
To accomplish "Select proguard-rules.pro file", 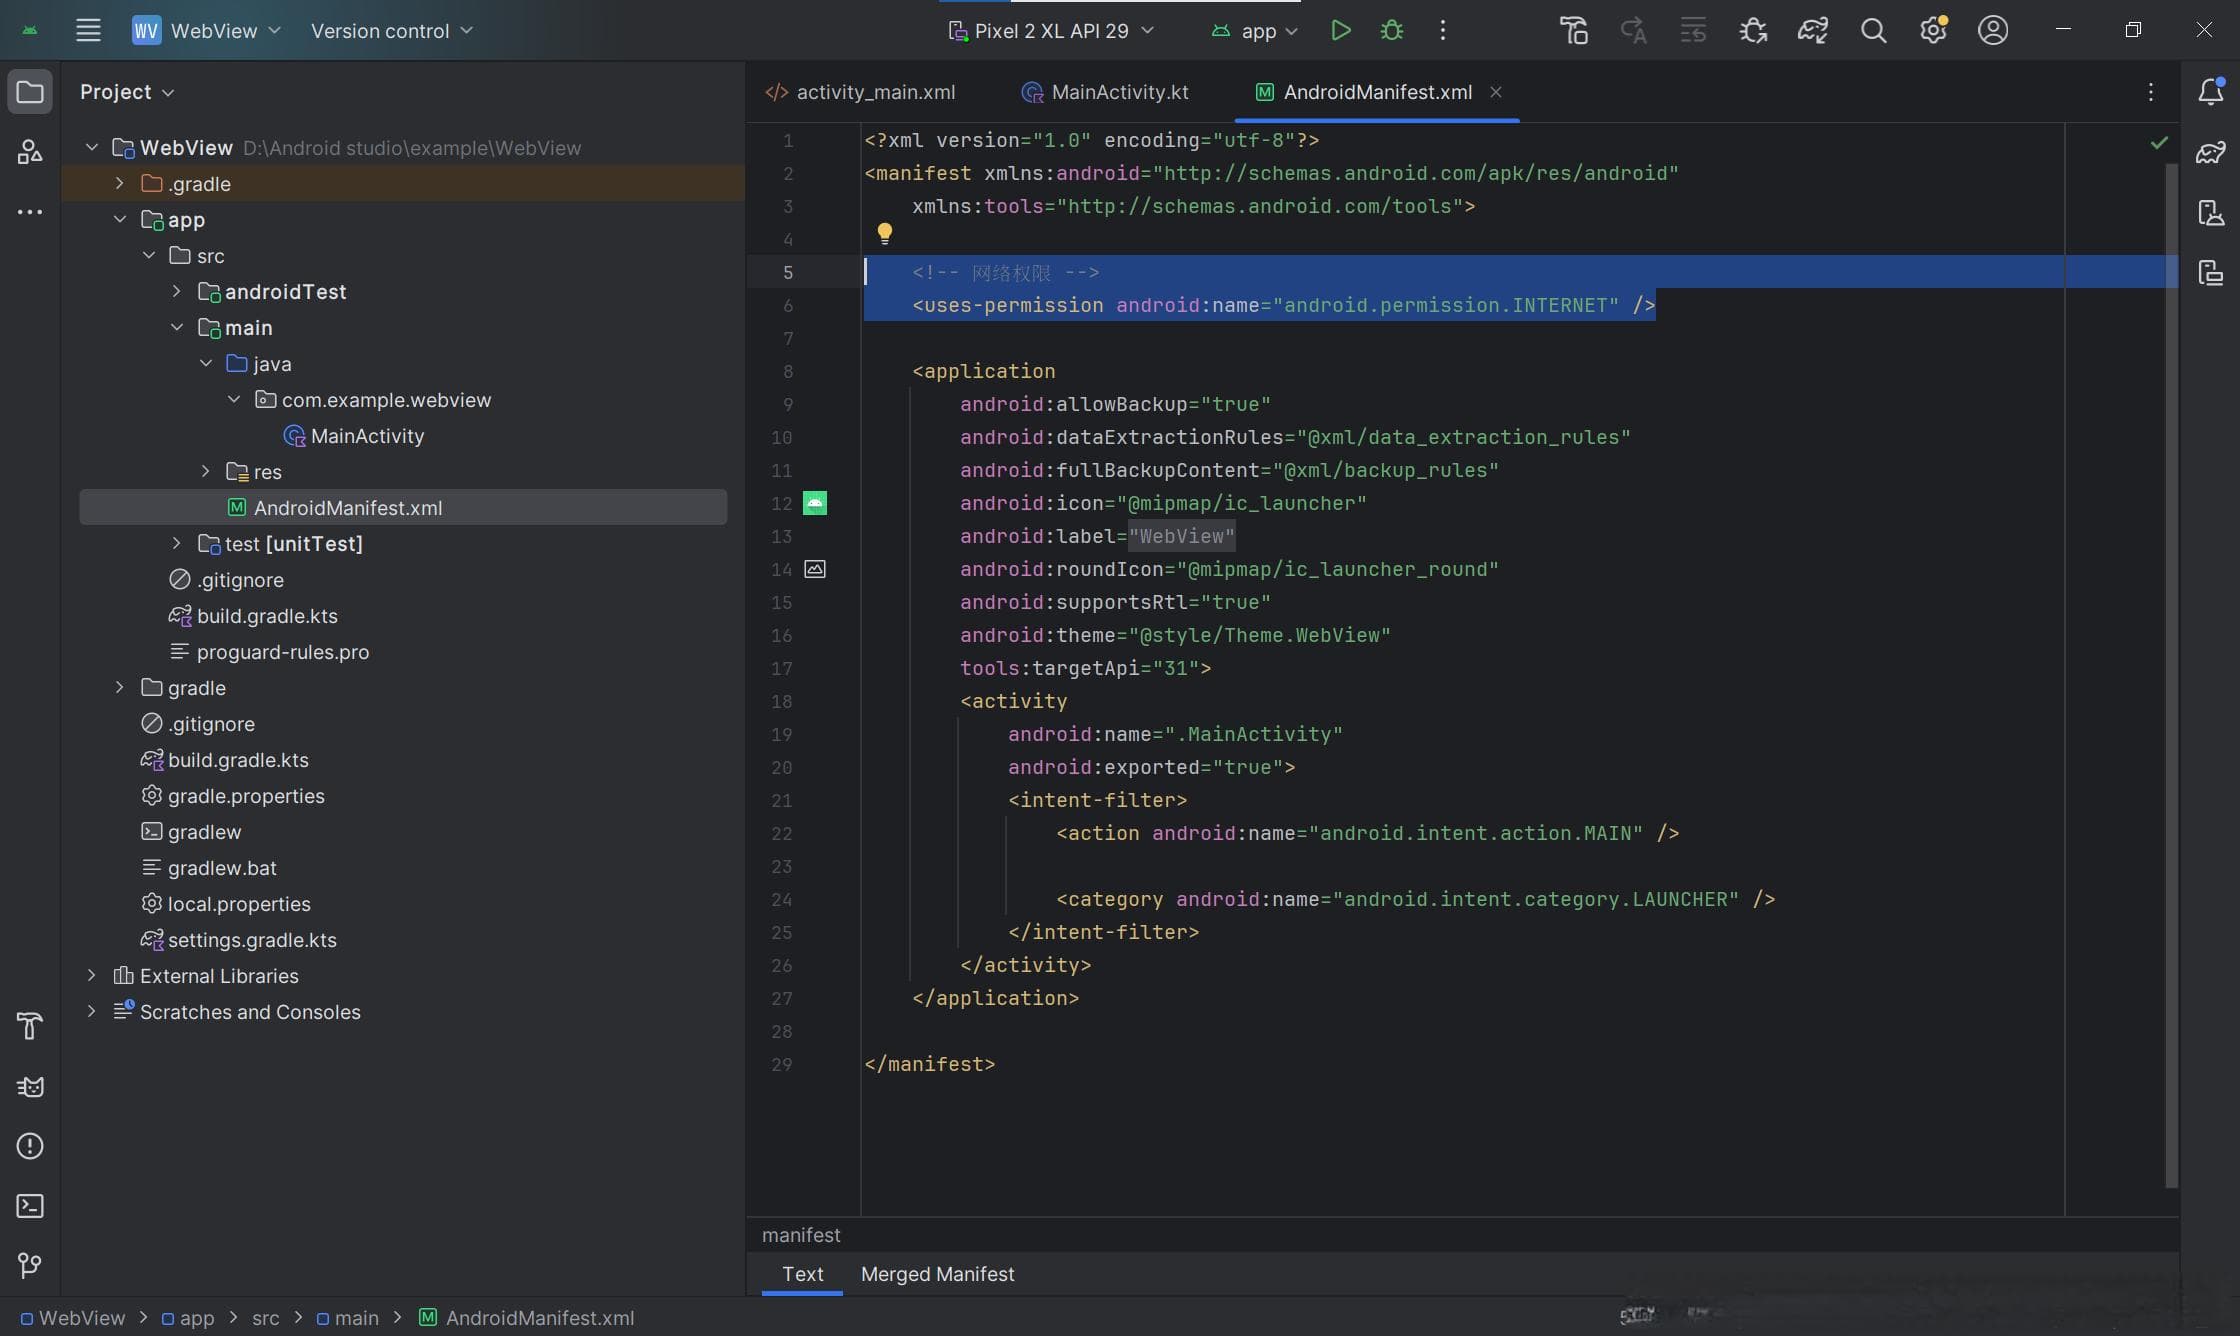I will tap(283, 651).
